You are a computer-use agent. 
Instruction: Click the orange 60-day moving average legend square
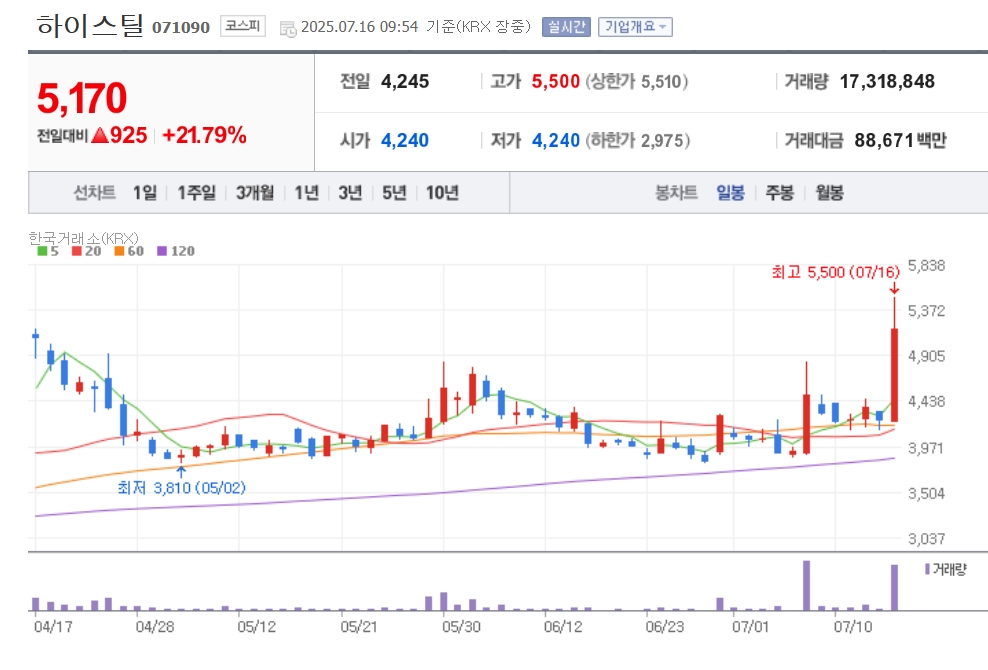(119, 251)
